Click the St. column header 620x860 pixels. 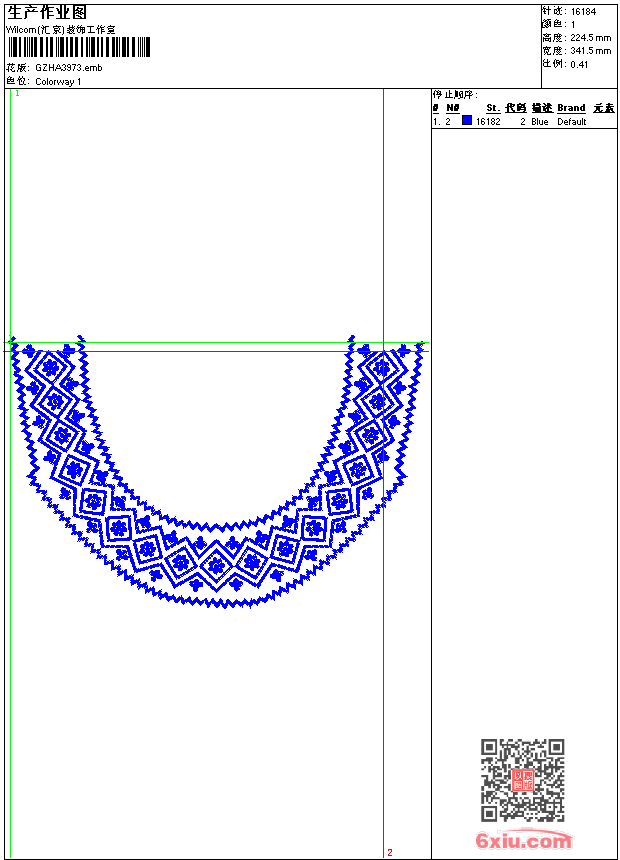pos(493,108)
